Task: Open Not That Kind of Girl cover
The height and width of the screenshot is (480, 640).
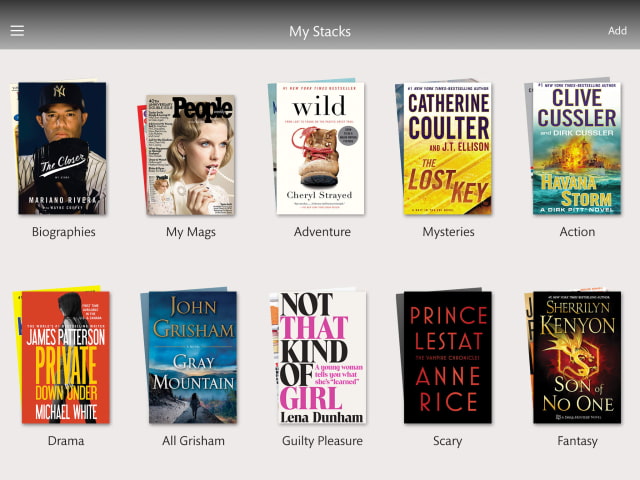Action: pos(321,357)
